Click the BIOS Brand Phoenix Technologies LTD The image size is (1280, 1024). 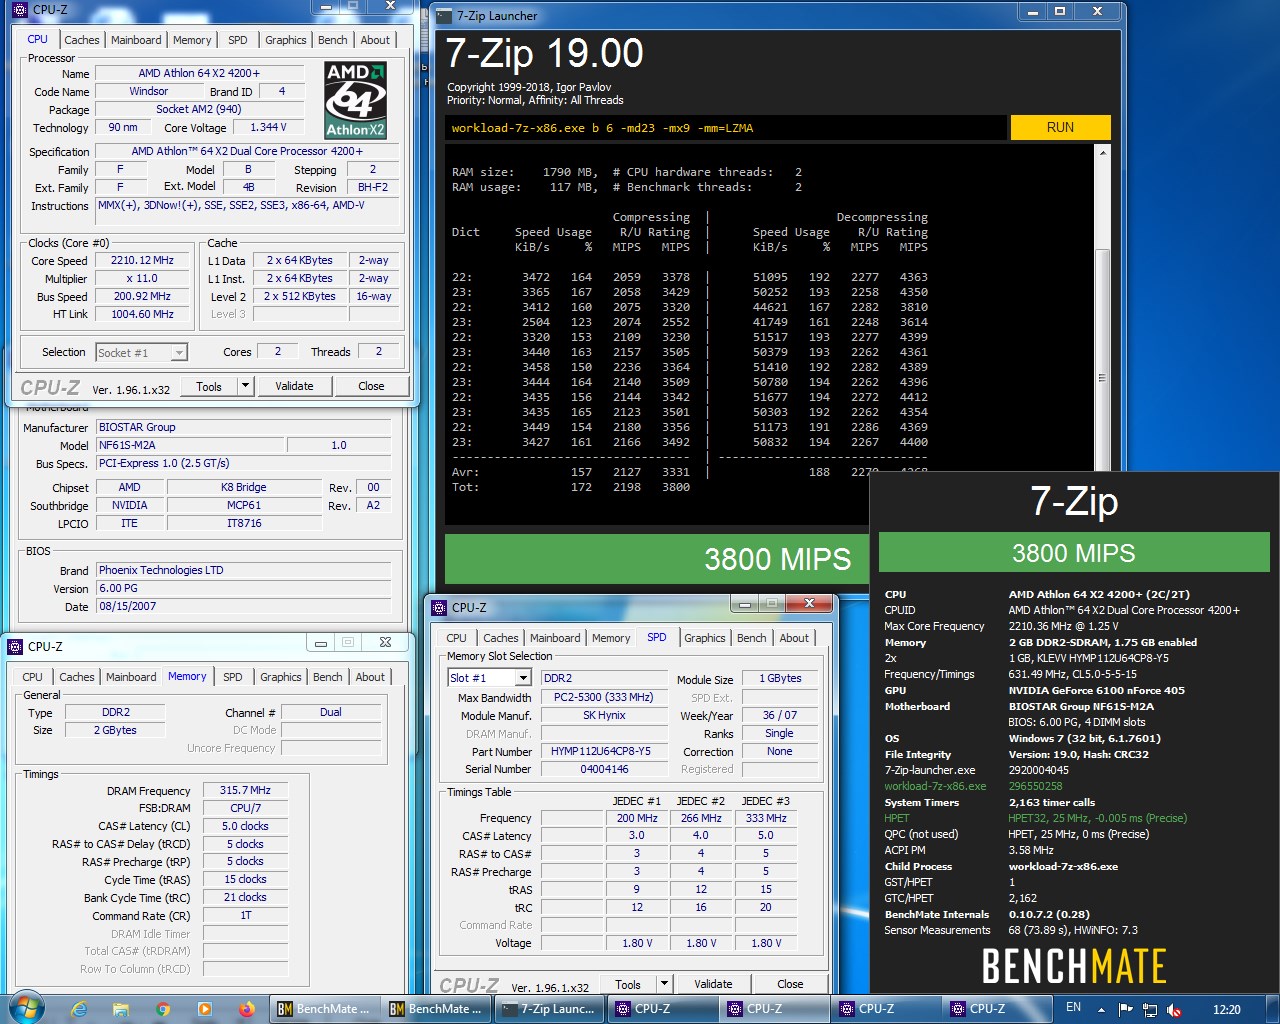245,570
